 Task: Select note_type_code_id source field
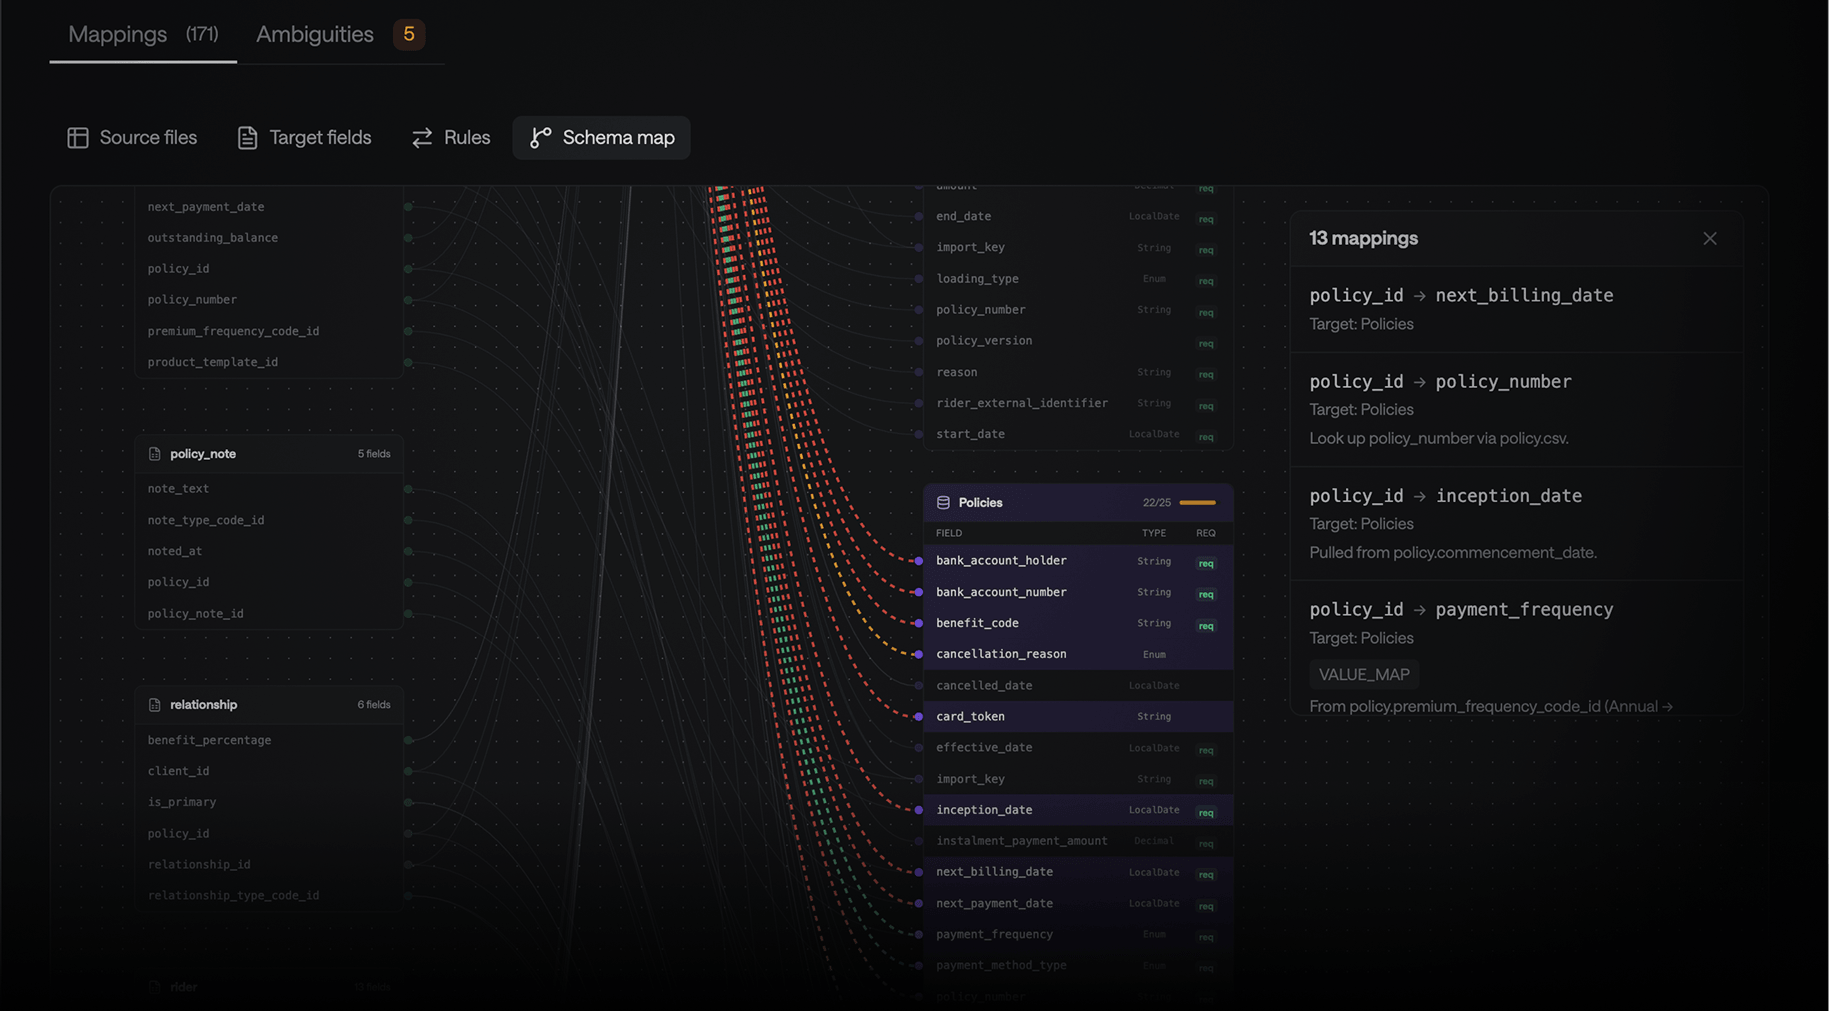click(269, 520)
